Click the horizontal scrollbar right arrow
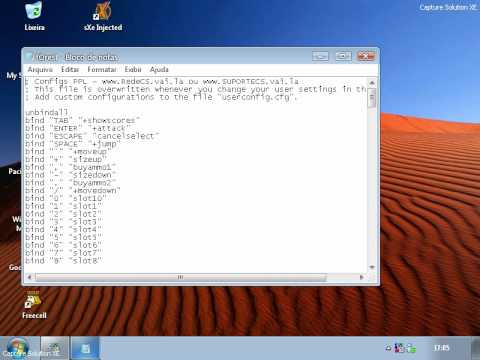Image resolution: width=480 pixels, height=360 pixels. tap(362, 277)
